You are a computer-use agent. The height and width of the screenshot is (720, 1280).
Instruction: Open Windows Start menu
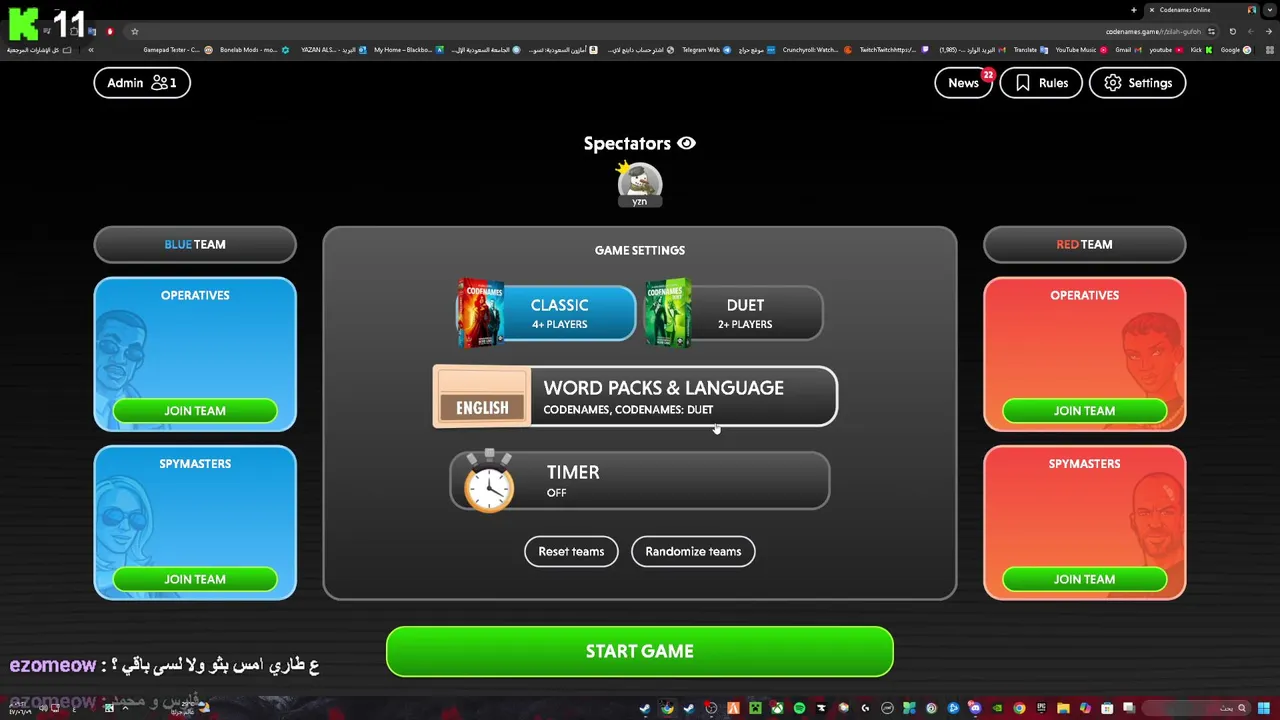[x=1263, y=708]
